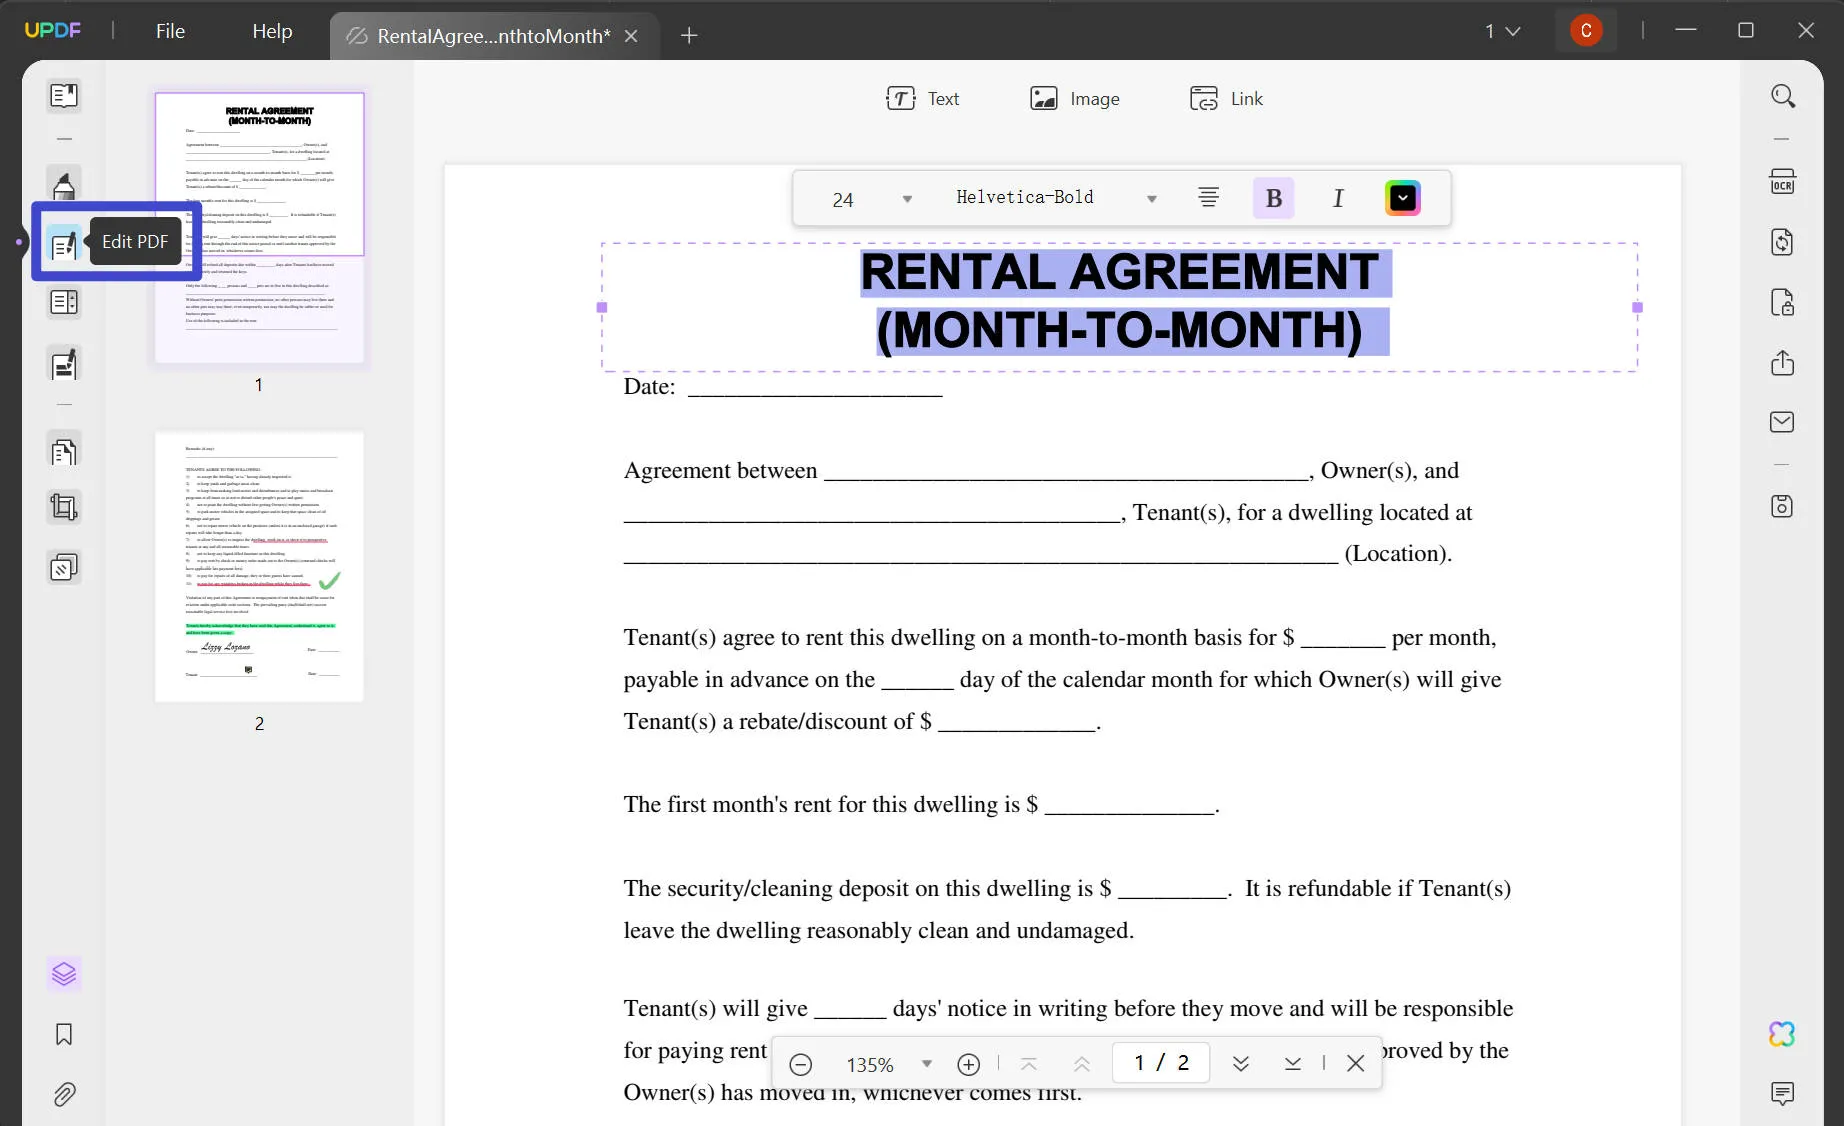Toggle bold formatting on the selected title
The image size is (1844, 1126).
(1273, 197)
